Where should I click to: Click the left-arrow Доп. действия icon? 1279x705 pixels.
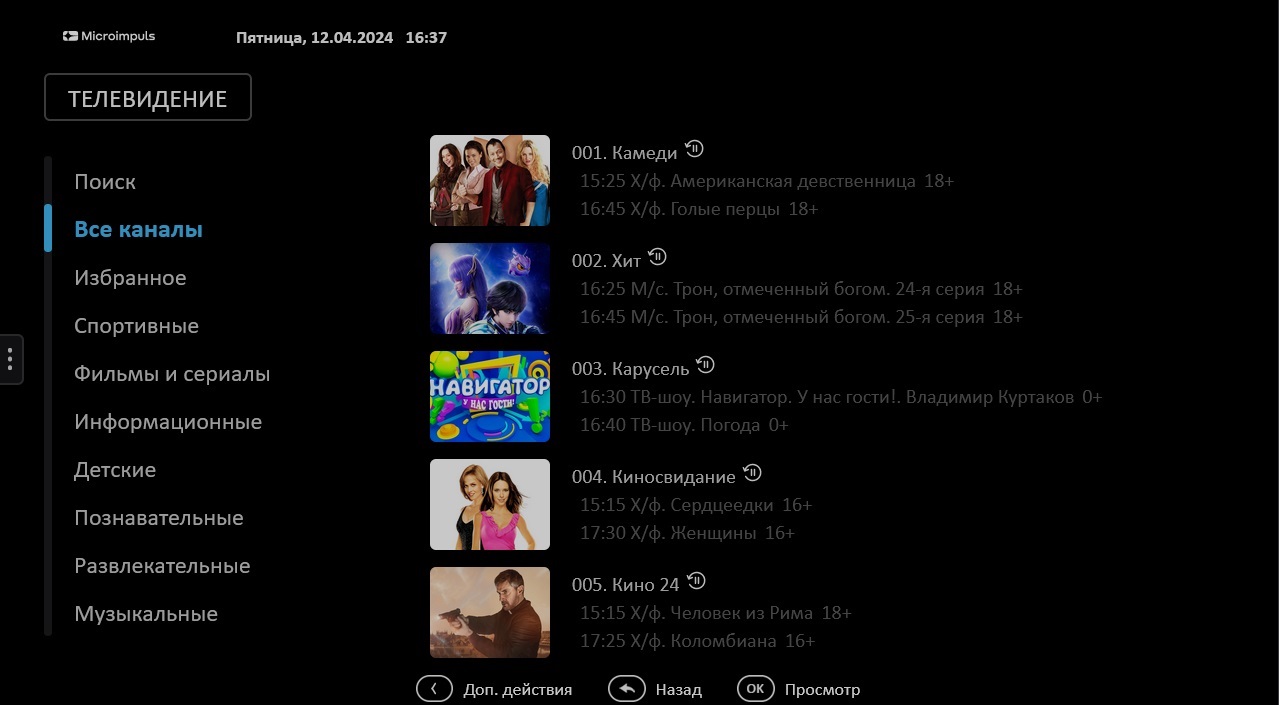[x=434, y=689]
